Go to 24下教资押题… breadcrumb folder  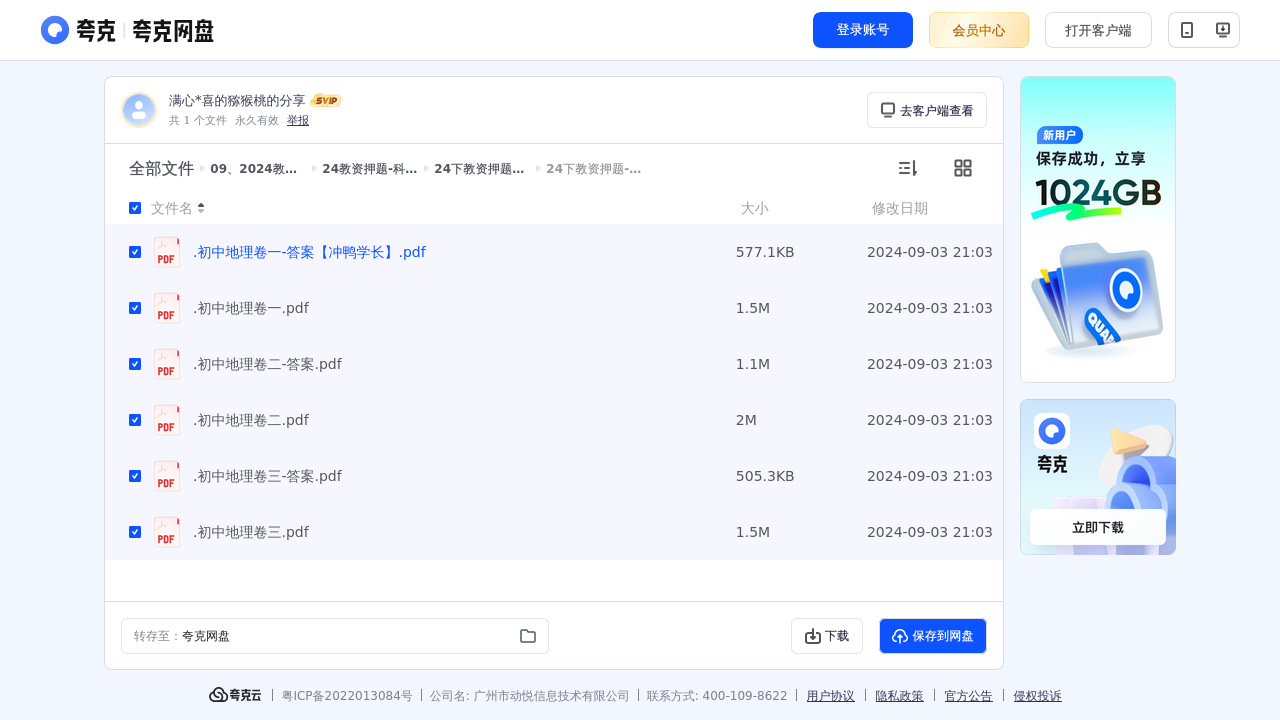479,169
